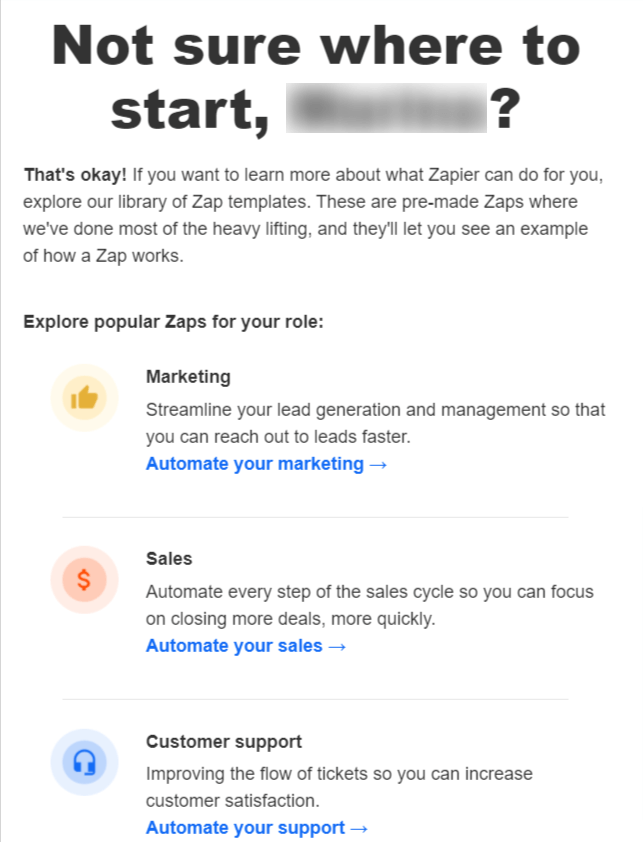Click the bold 'That's okay!' text
The width and height of the screenshot is (643, 842).
75,176
